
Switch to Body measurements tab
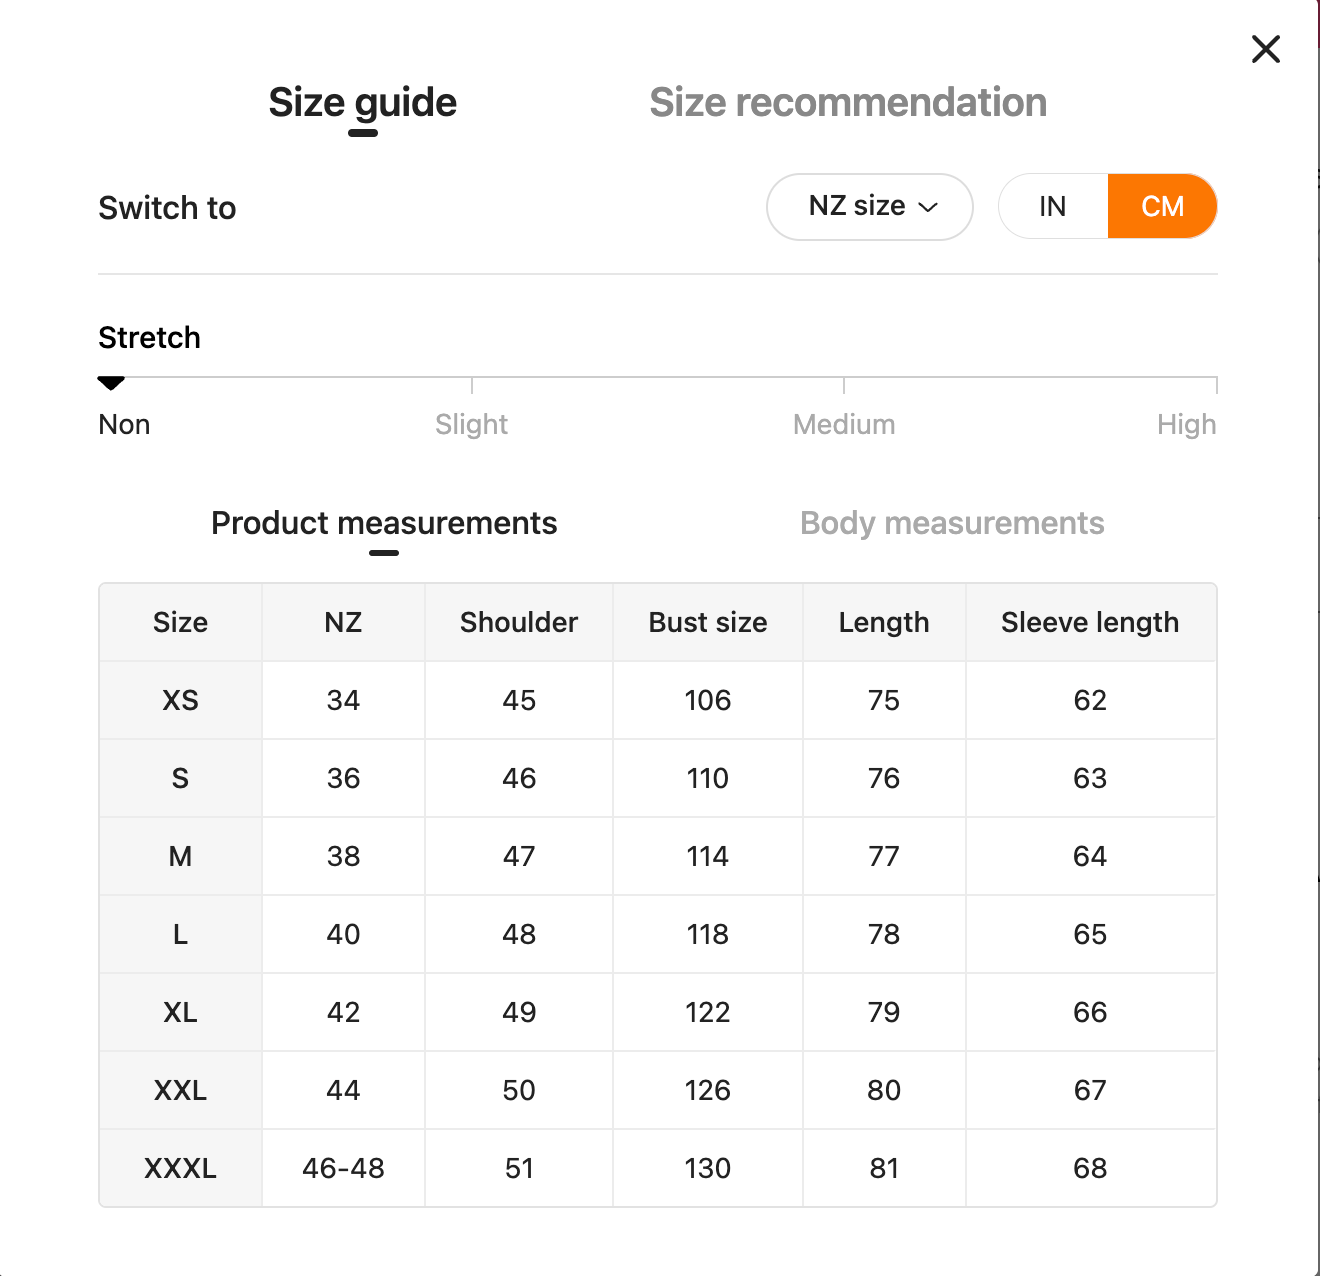(952, 523)
